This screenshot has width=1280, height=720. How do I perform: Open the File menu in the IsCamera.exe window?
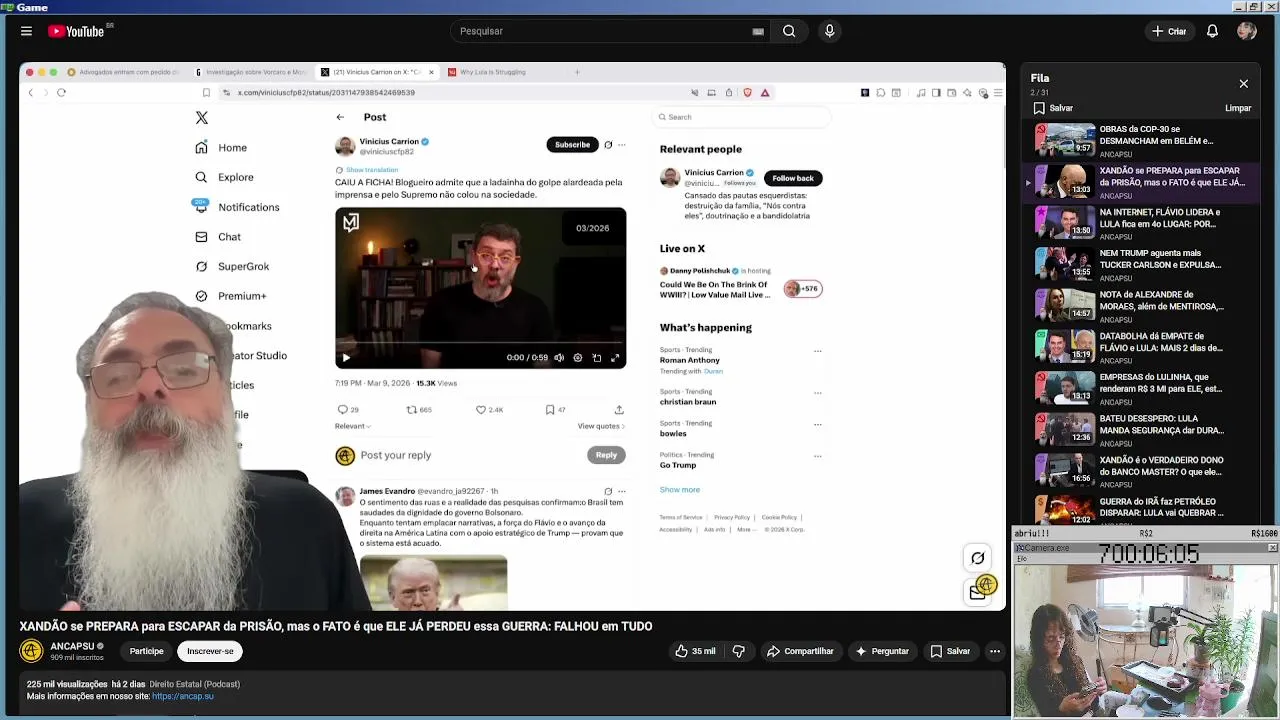point(1021,558)
